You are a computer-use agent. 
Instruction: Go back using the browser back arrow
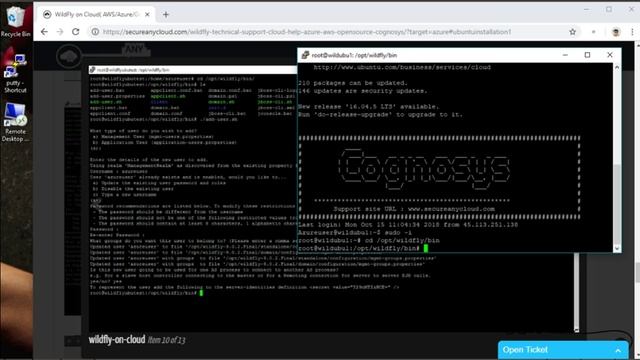point(44,32)
